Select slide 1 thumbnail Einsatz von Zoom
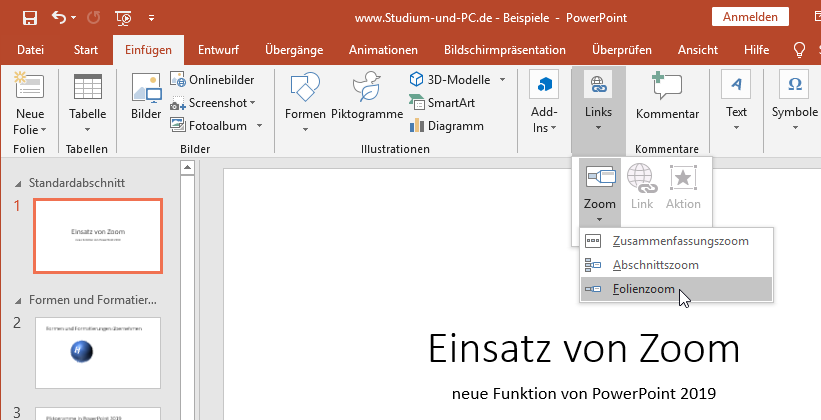Image resolution: width=821 pixels, height=420 pixels. coord(98,236)
